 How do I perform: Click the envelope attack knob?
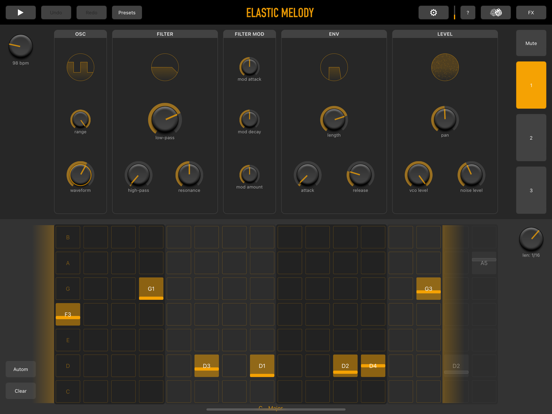click(307, 174)
